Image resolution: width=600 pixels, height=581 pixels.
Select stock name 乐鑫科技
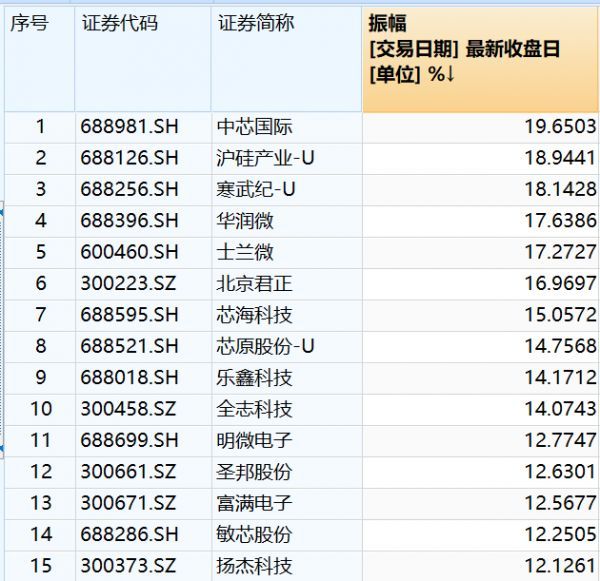pos(254,378)
